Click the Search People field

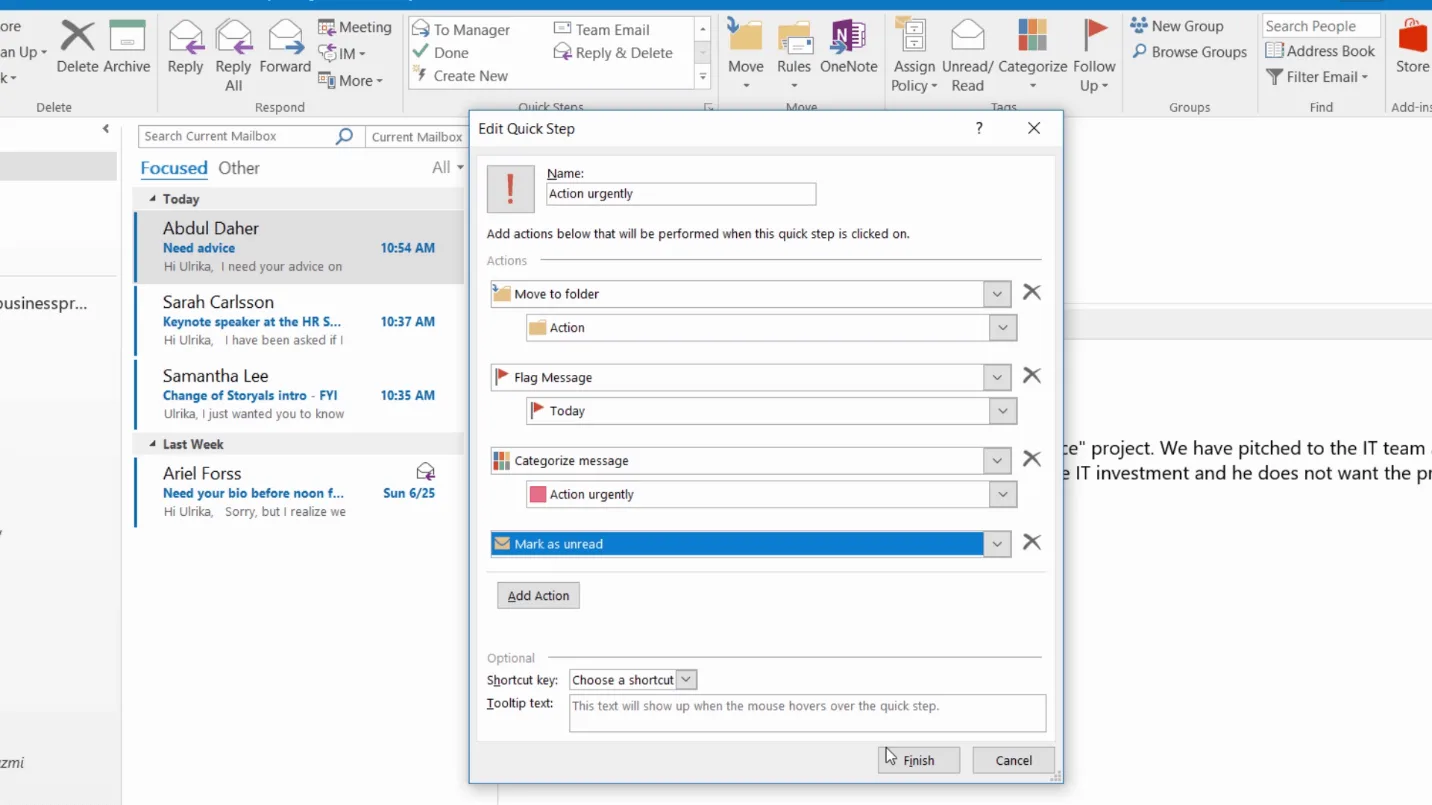(1320, 26)
